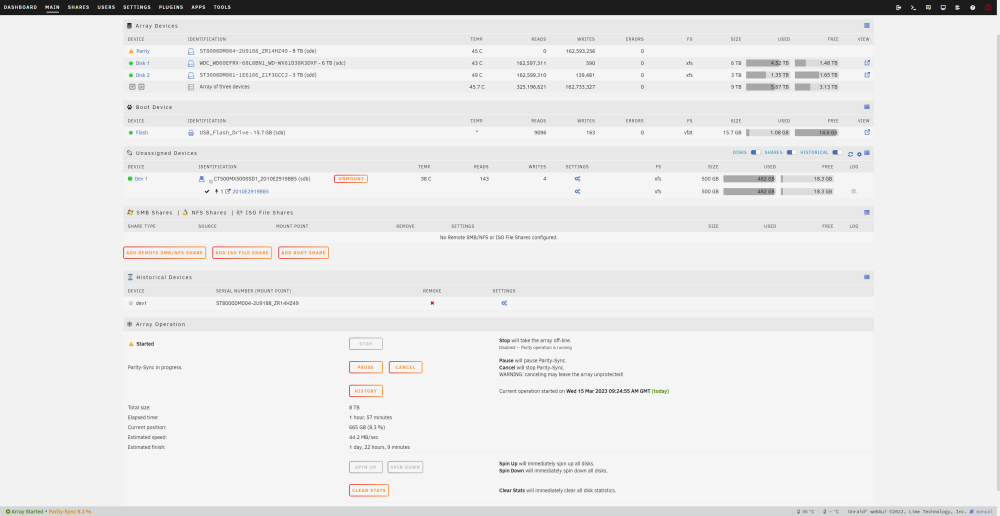Open settings gears for partition 2010E2919885
1000x516 pixels.
[577, 191]
